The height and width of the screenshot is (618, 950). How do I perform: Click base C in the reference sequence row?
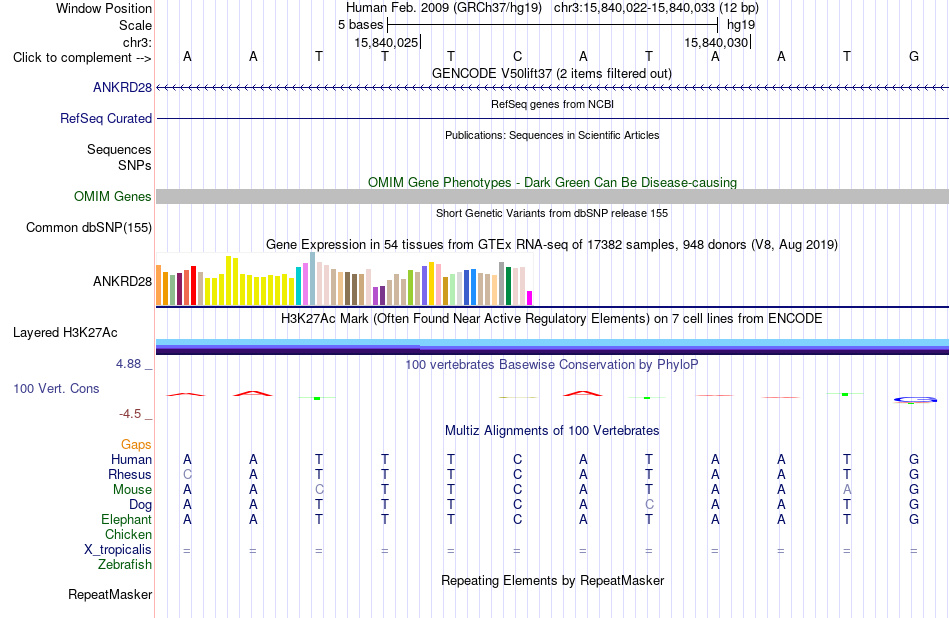point(517,56)
